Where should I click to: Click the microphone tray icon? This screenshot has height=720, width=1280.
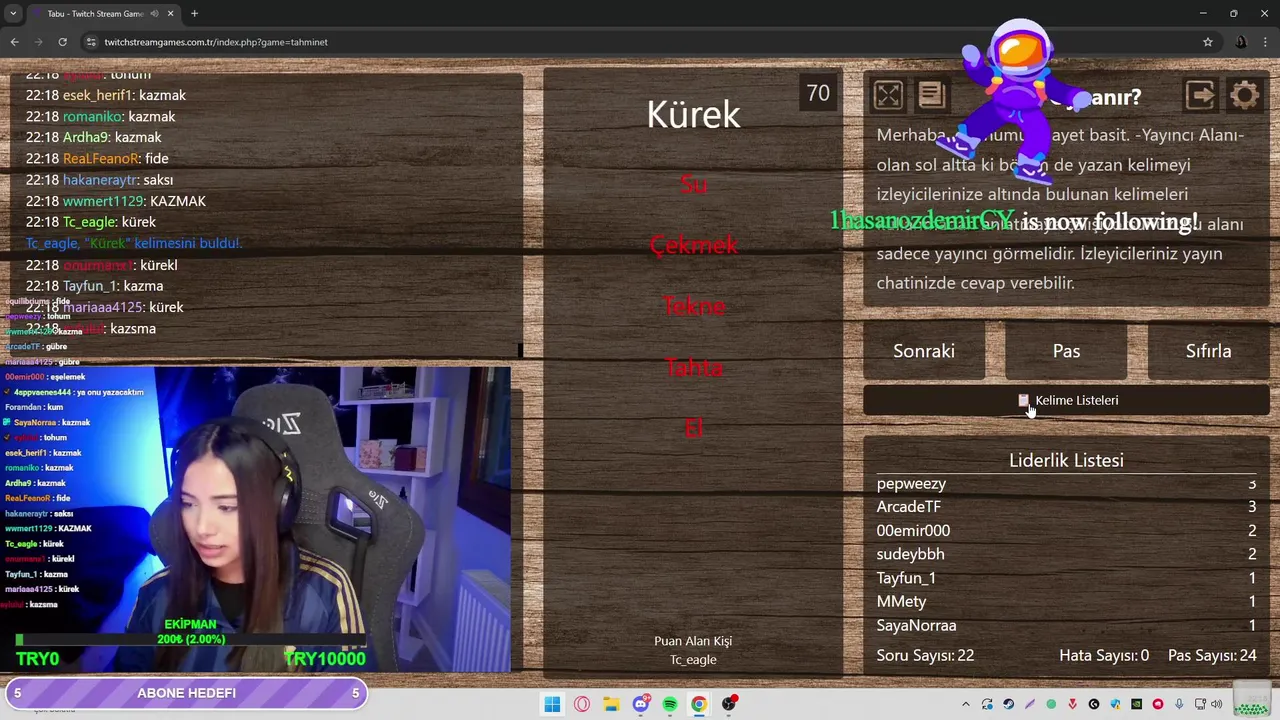(x=1180, y=704)
